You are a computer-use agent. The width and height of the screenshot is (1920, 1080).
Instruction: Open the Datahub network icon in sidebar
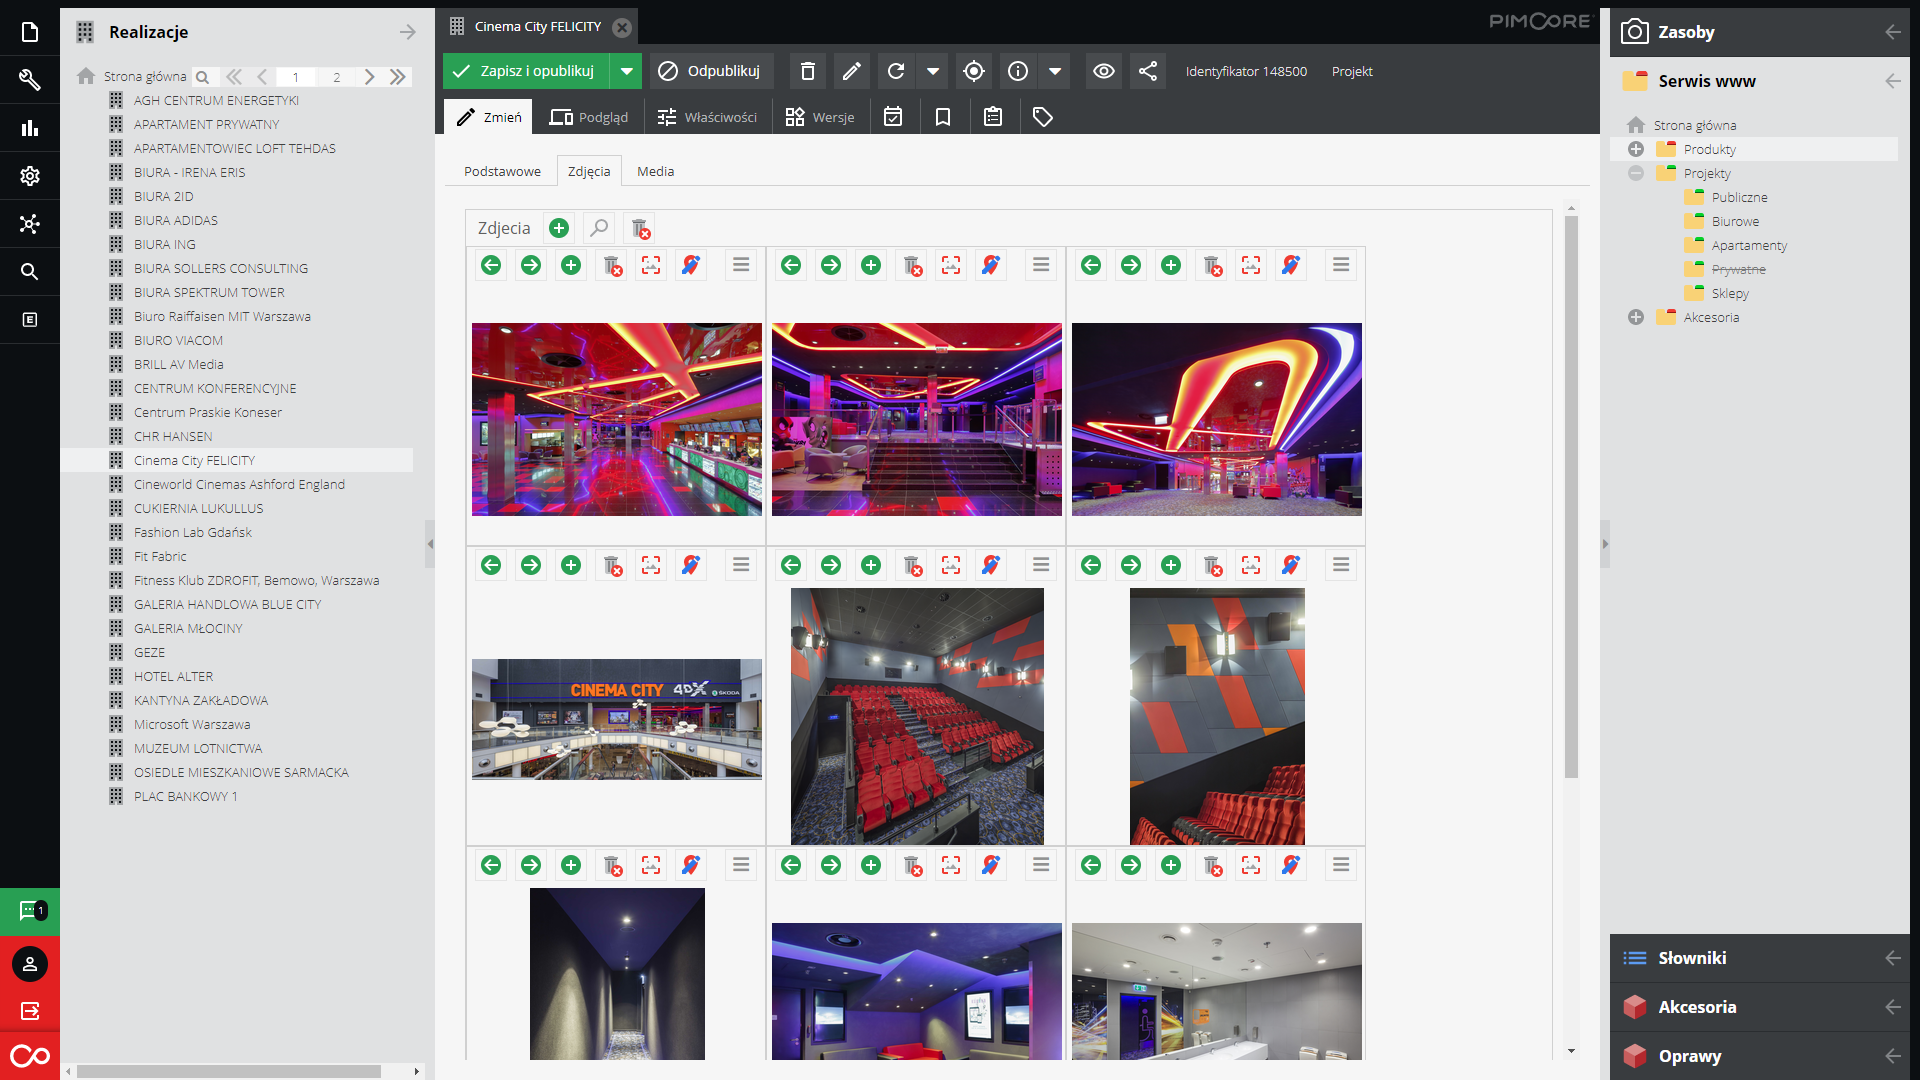[30, 224]
